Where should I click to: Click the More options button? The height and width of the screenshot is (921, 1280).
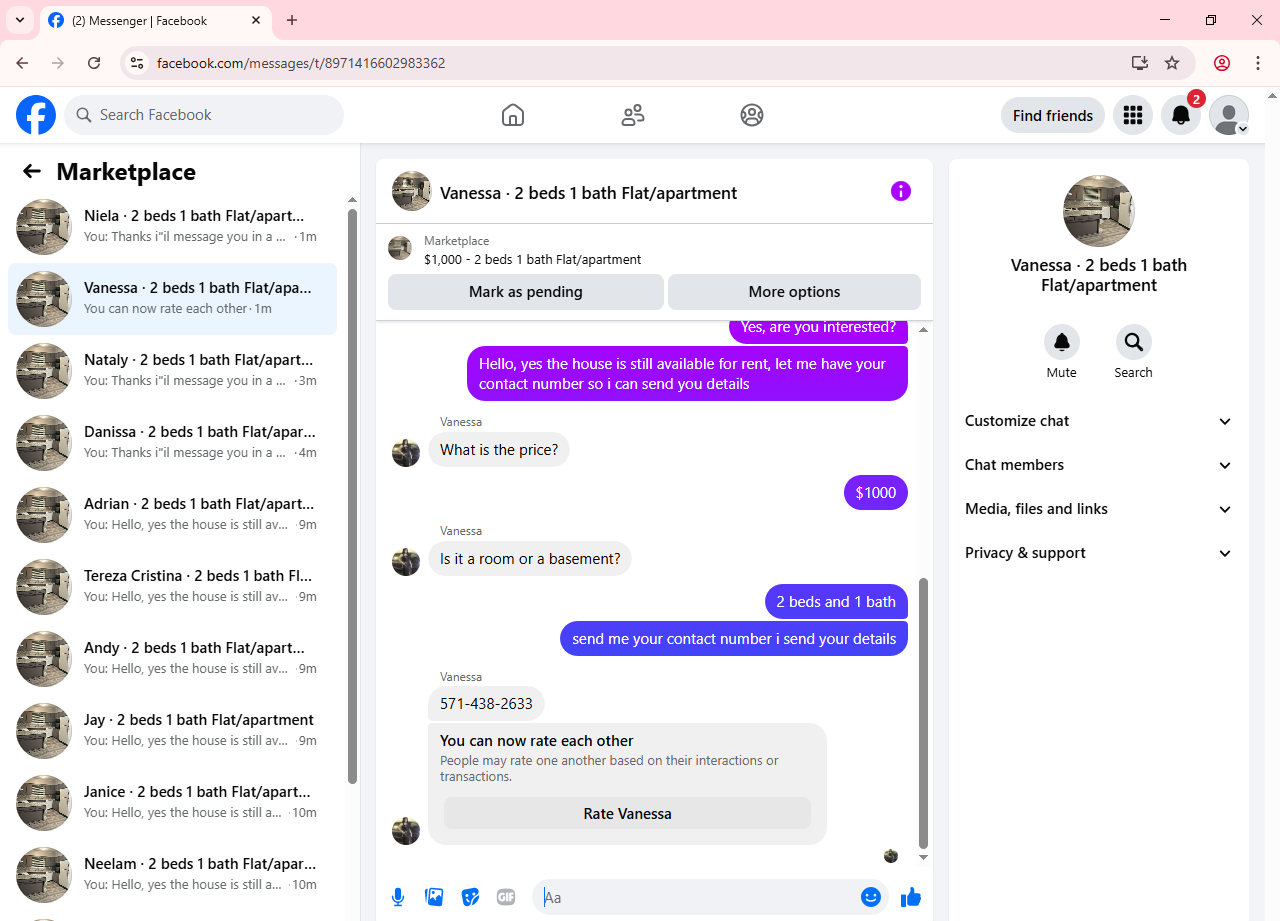click(794, 292)
